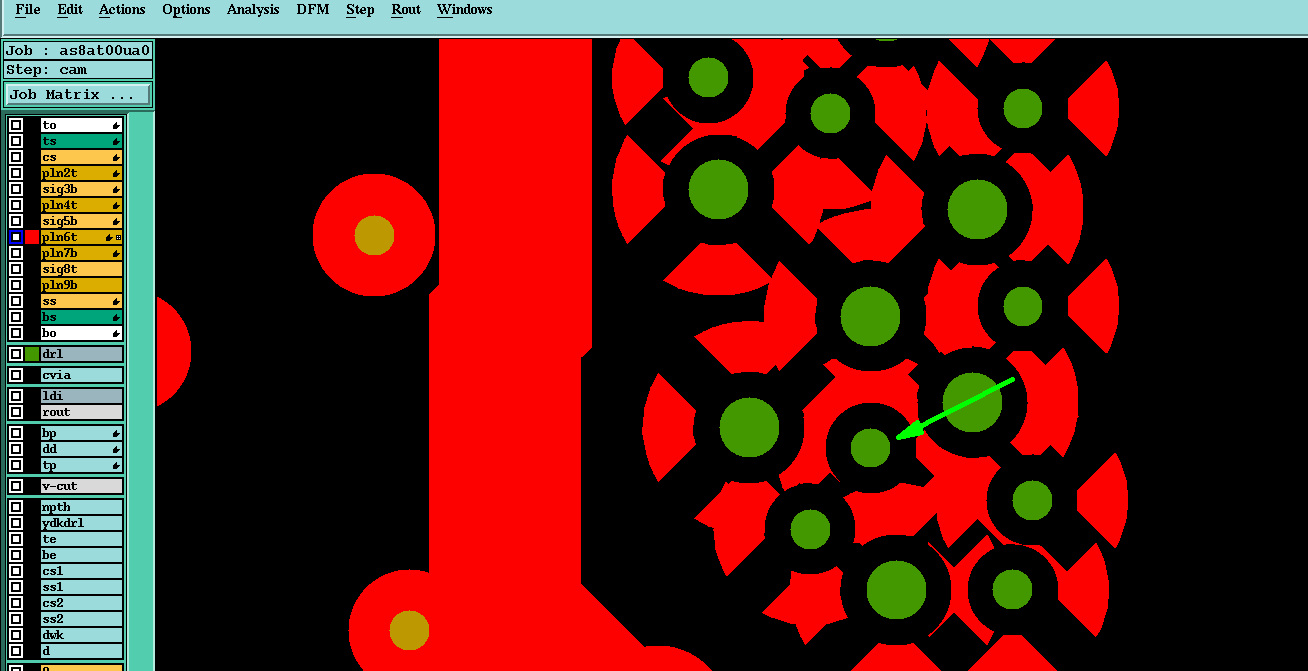Click the hand icon on the bs layer
Screen dimensions: 1308x671
[116, 317]
